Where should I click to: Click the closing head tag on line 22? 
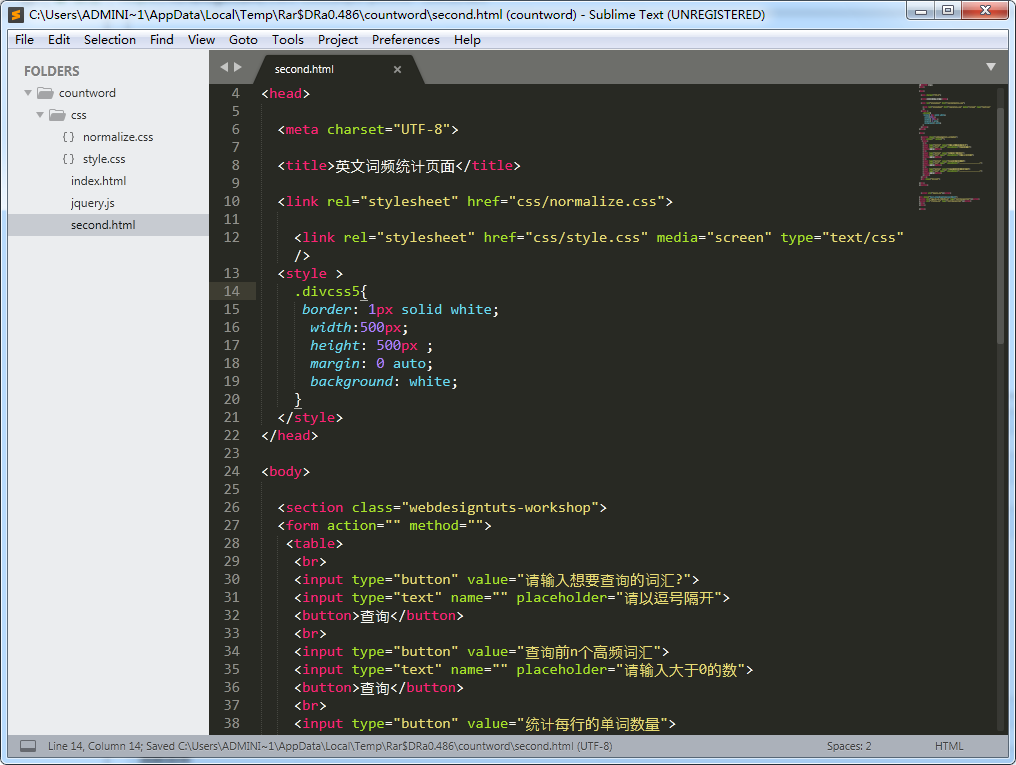pos(289,435)
